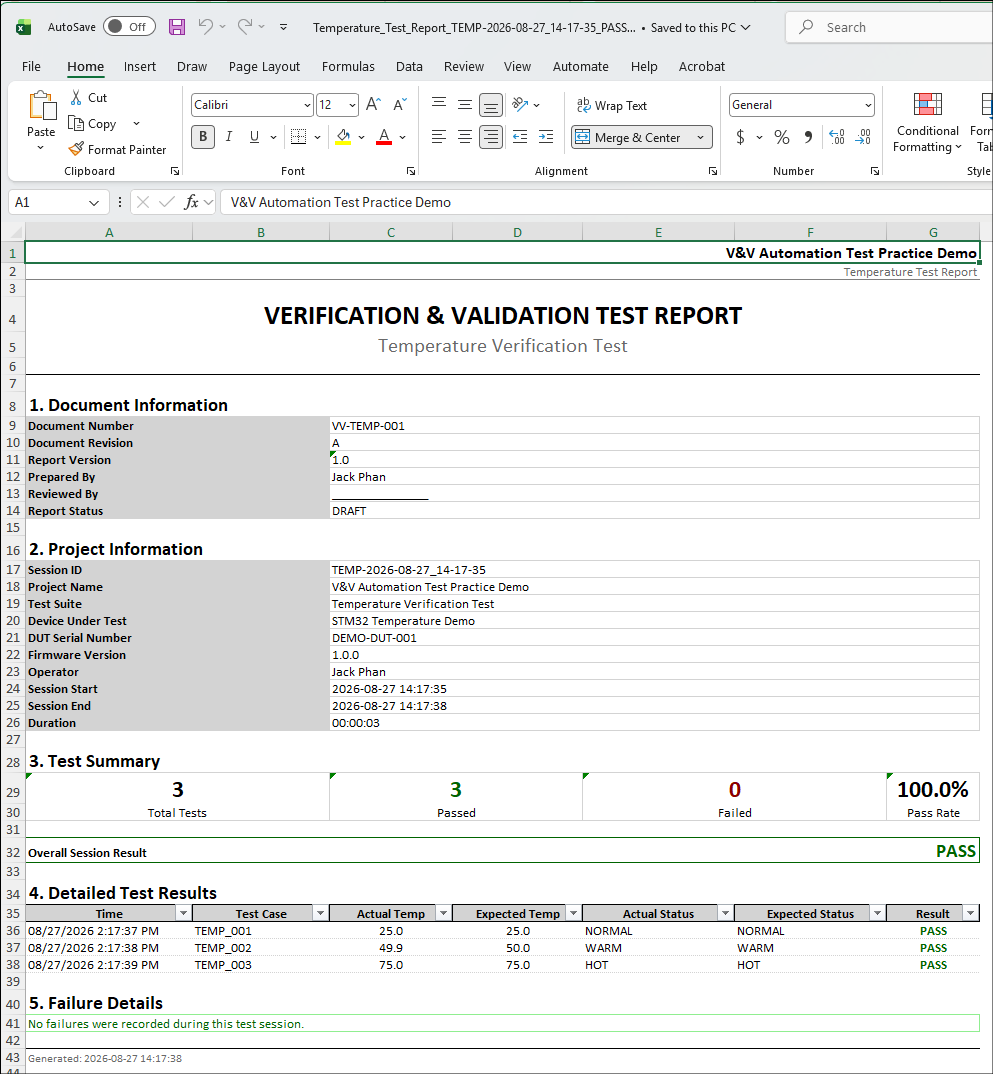
Task: Decrease font size with the small A icon
Action: 400,105
